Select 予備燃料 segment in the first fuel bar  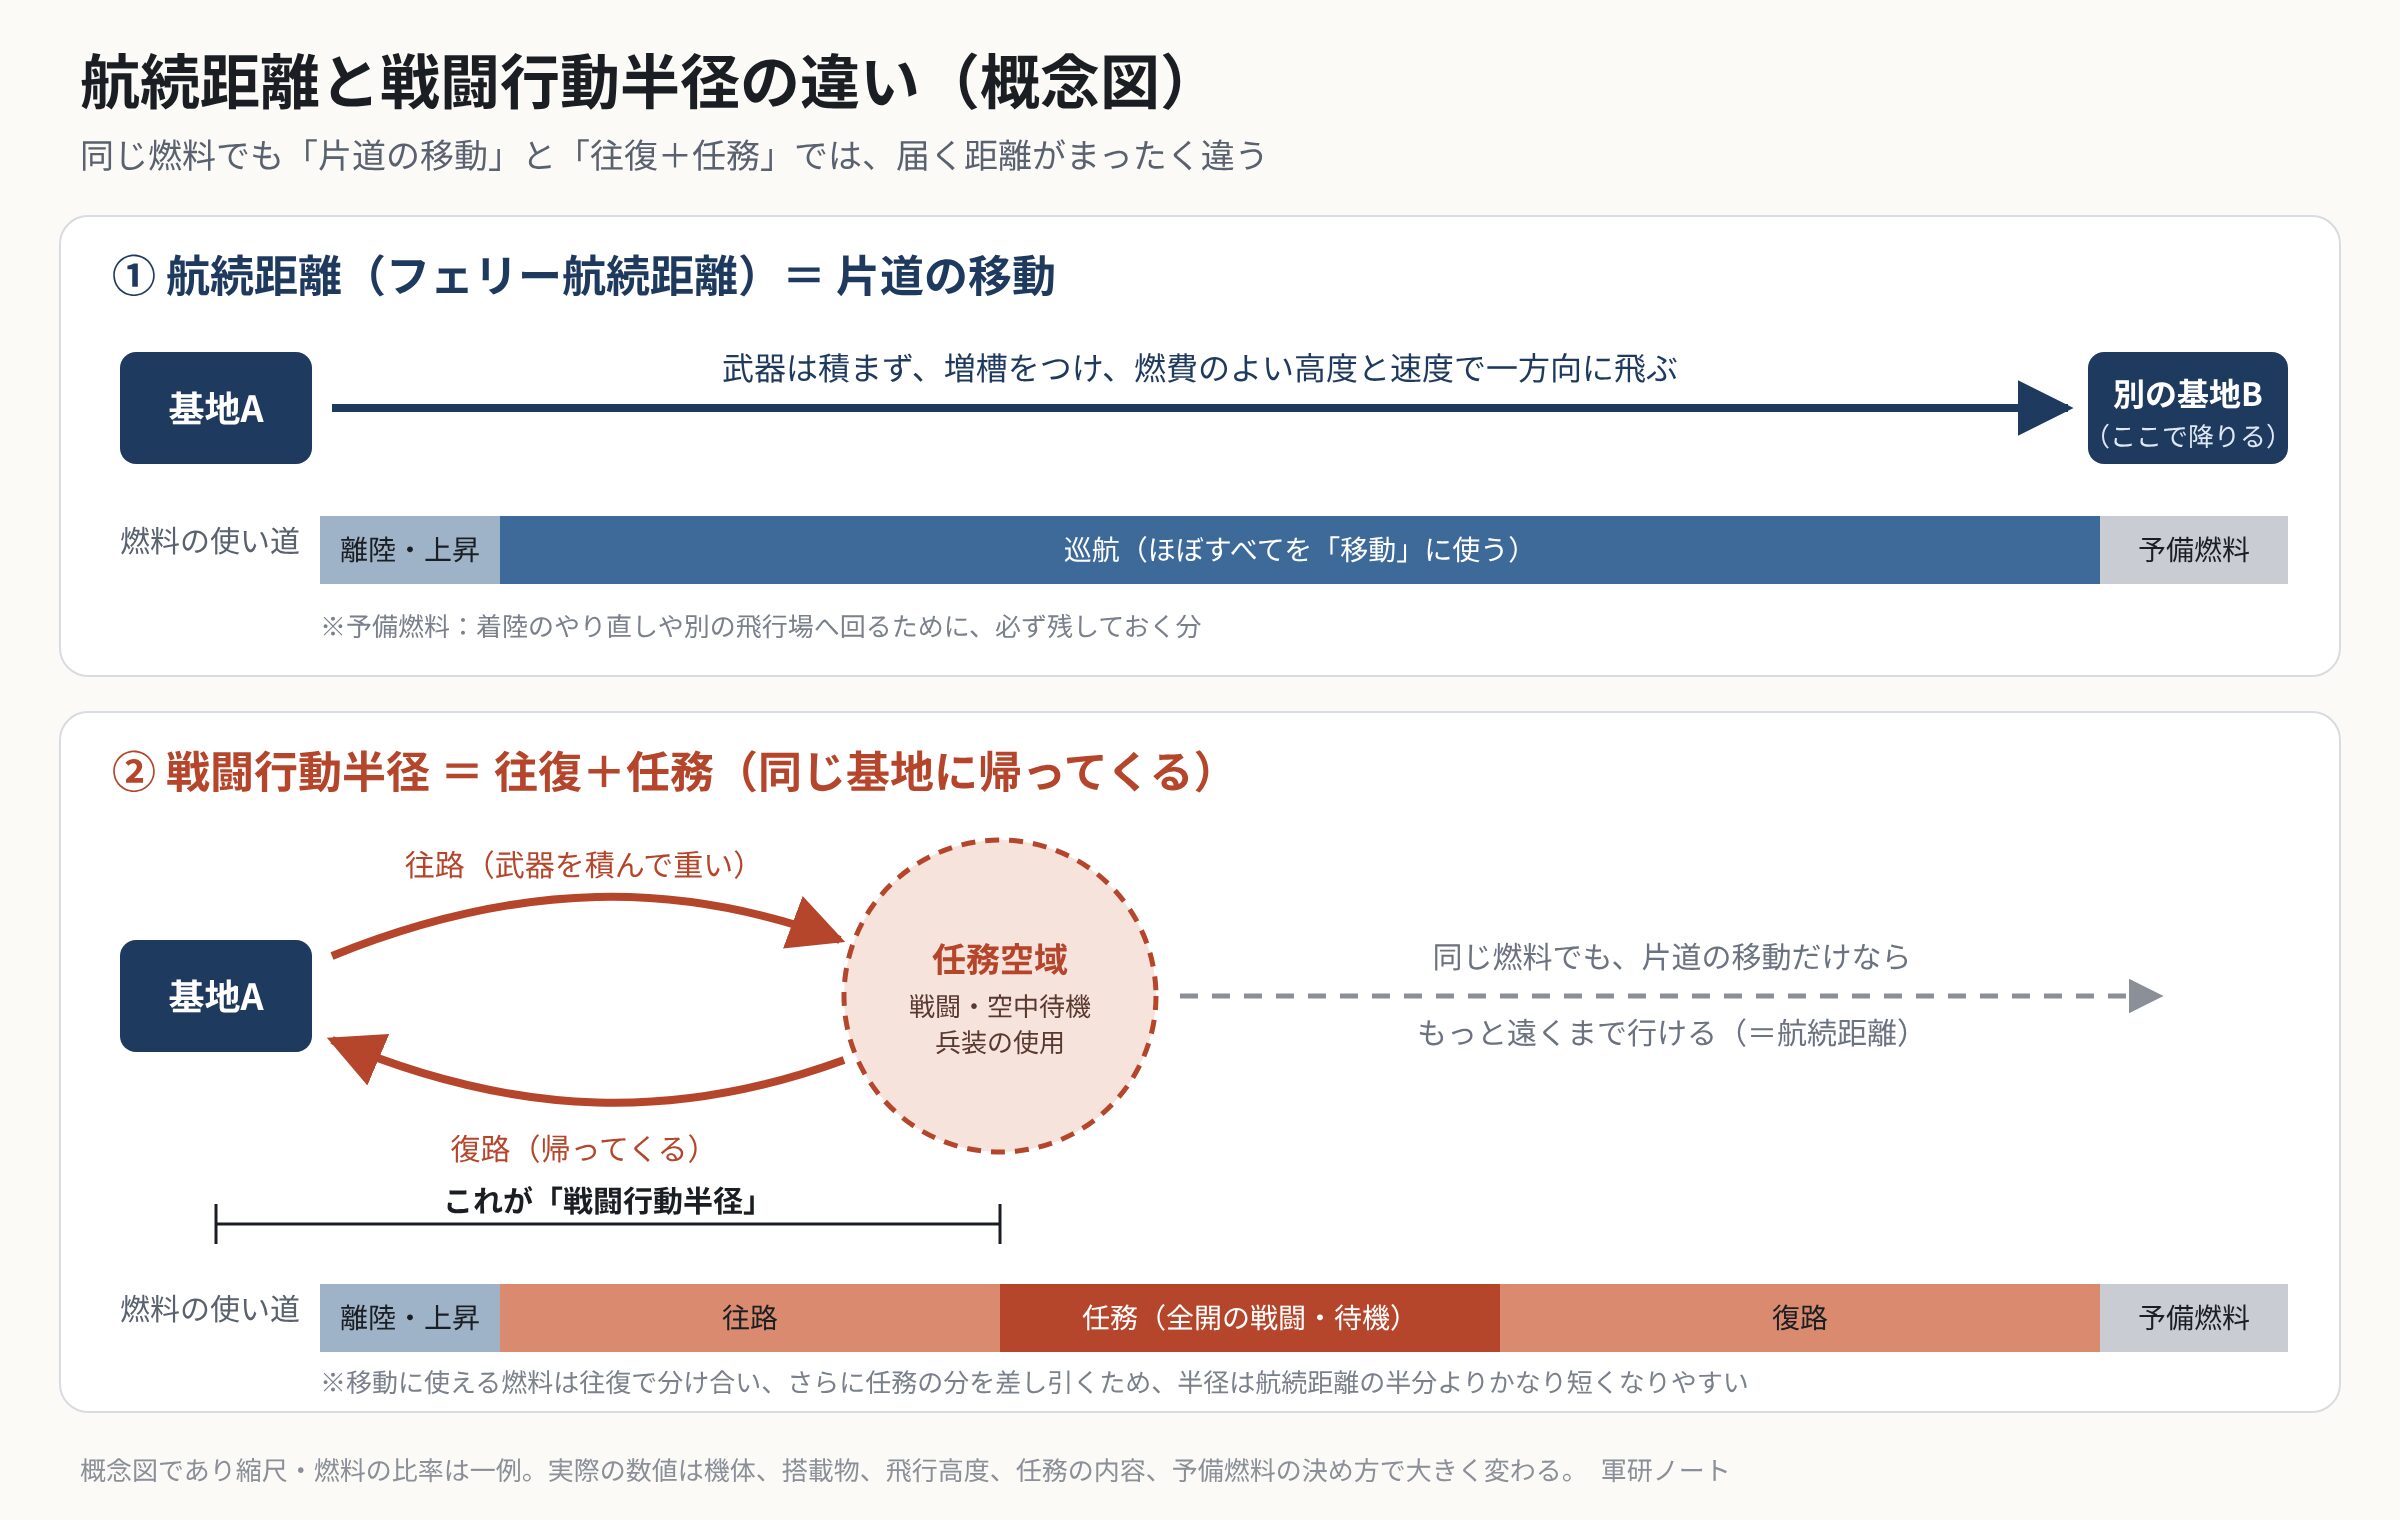[2194, 550]
